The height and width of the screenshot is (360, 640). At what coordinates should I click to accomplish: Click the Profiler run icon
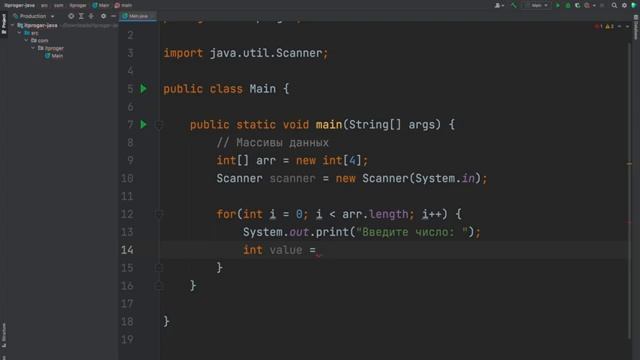[587, 5]
